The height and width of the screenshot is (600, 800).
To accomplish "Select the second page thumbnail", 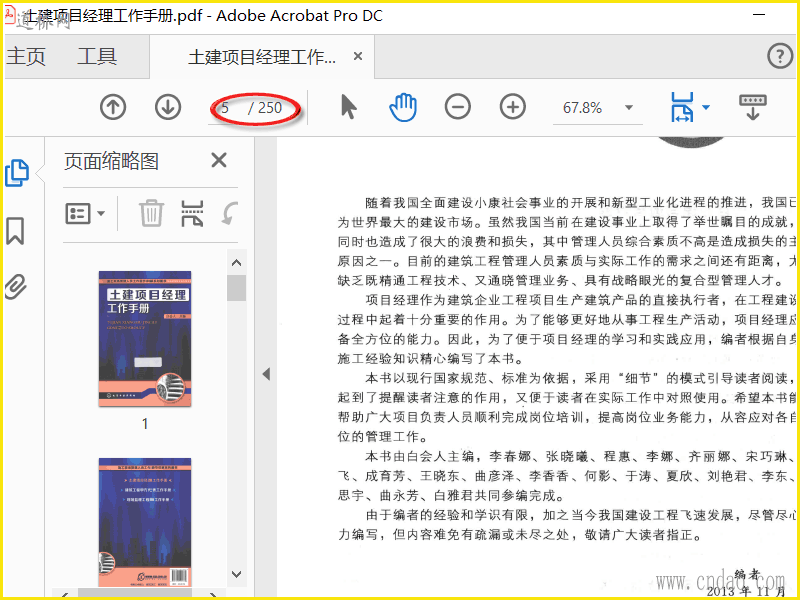I will pos(145,522).
